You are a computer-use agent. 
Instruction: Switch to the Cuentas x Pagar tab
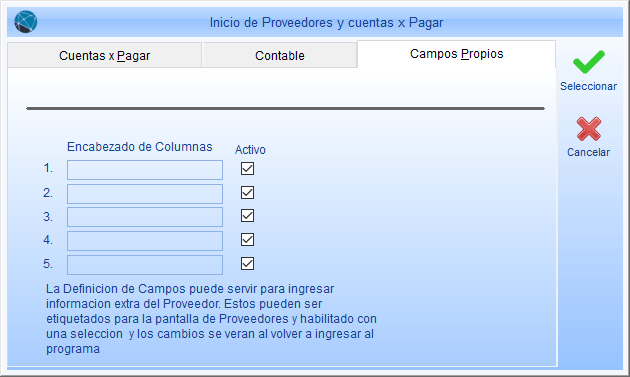pos(104,55)
